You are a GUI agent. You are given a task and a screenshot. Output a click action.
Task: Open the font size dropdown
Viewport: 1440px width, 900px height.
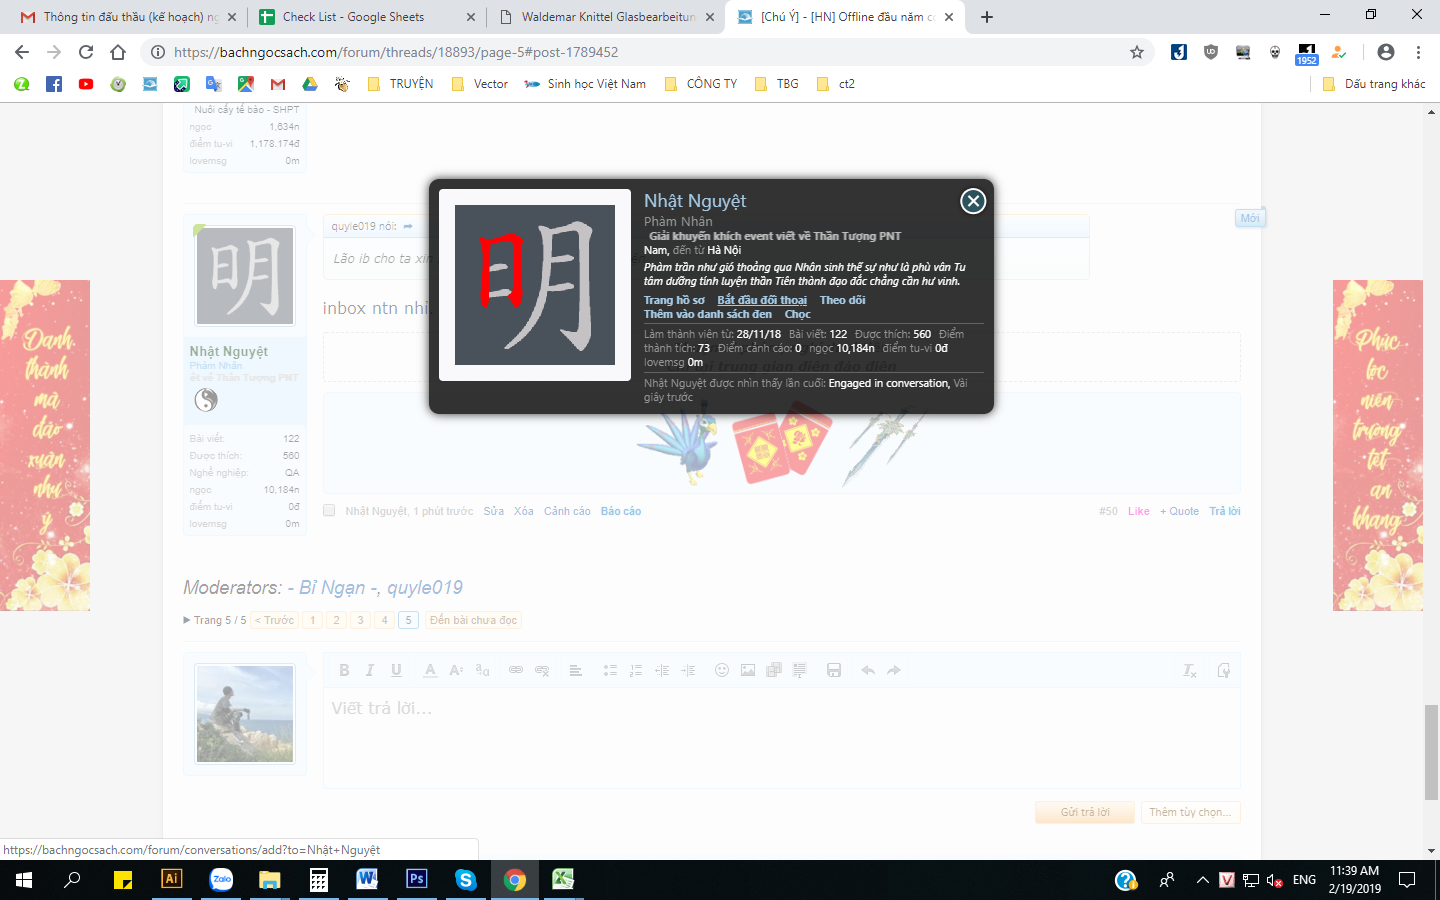456,670
